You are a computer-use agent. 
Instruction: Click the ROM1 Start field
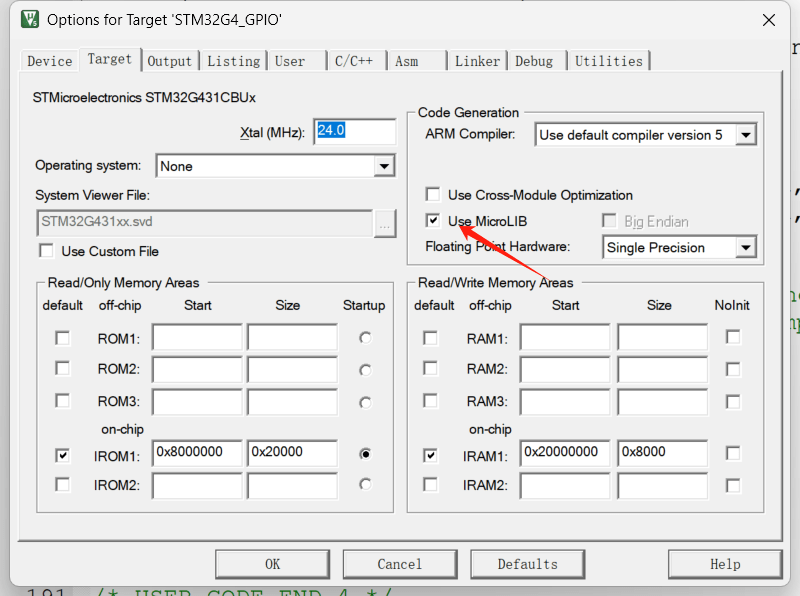[x=197, y=337]
